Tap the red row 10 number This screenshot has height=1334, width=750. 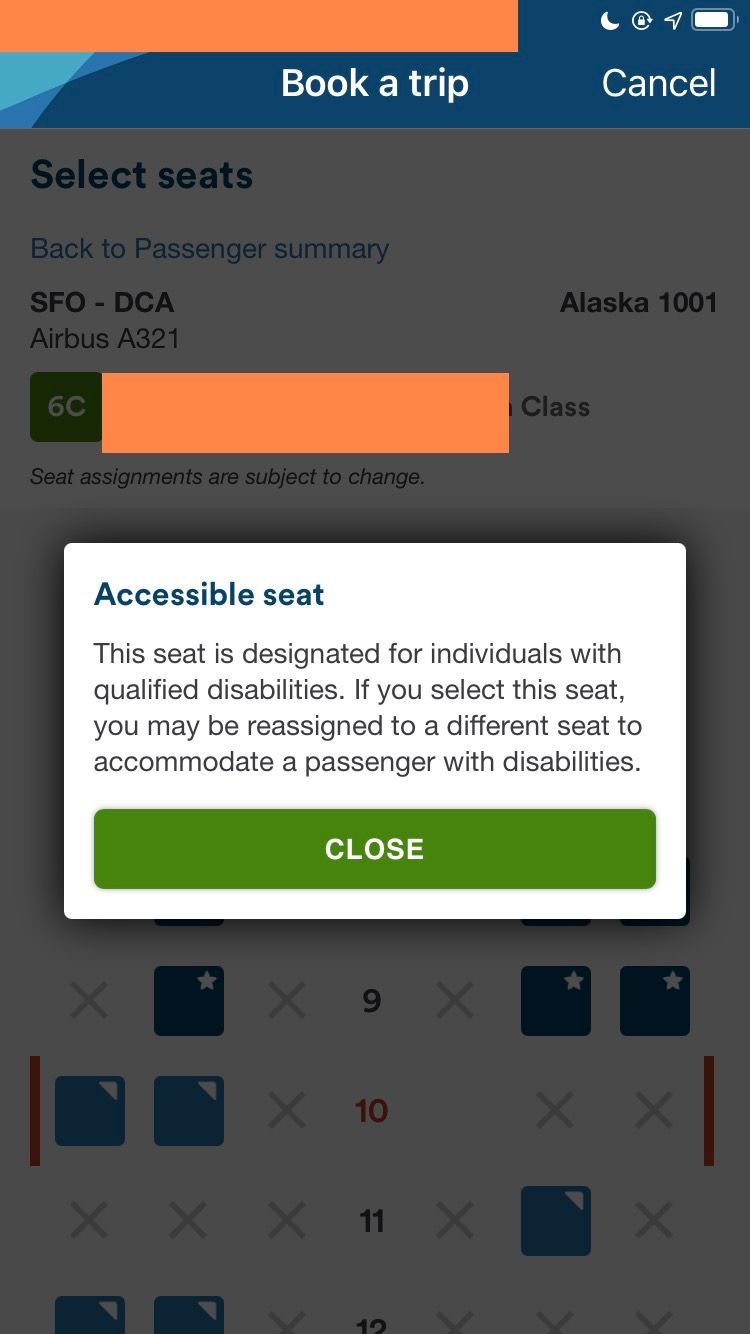click(371, 1110)
